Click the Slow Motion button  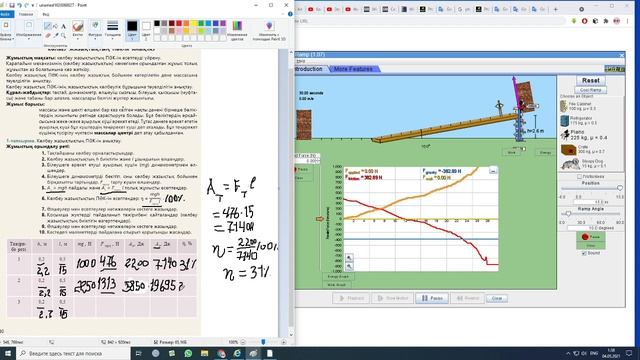tap(392, 298)
